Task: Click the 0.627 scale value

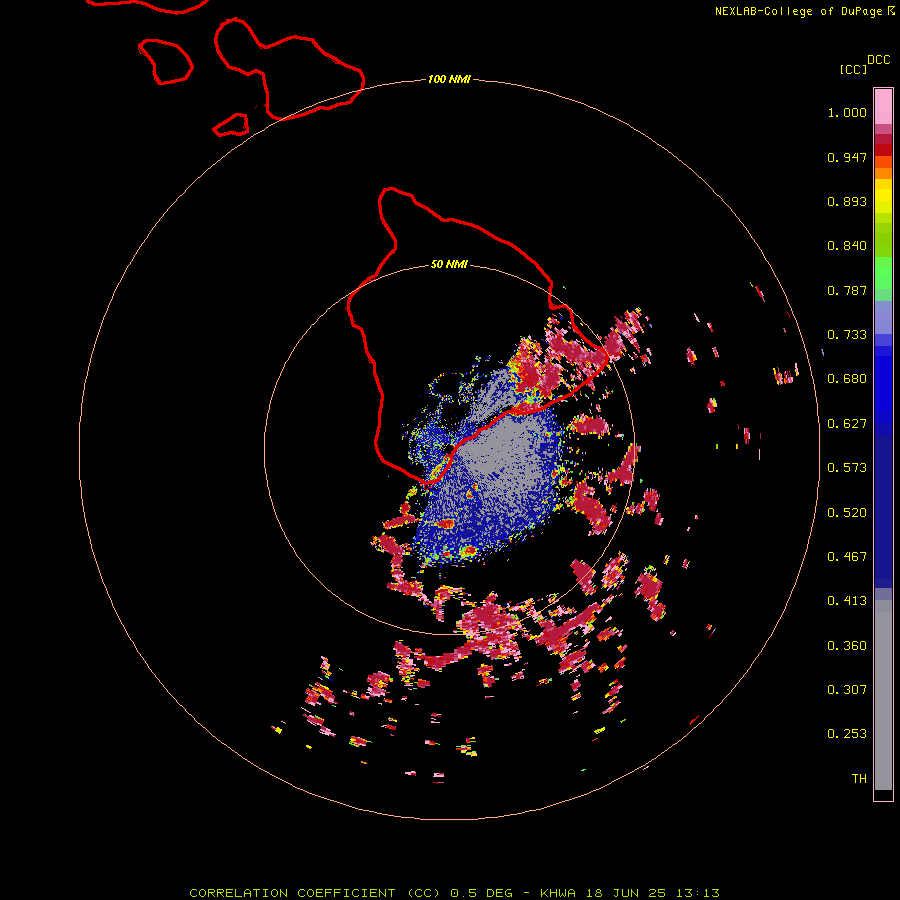Action: tap(847, 424)
